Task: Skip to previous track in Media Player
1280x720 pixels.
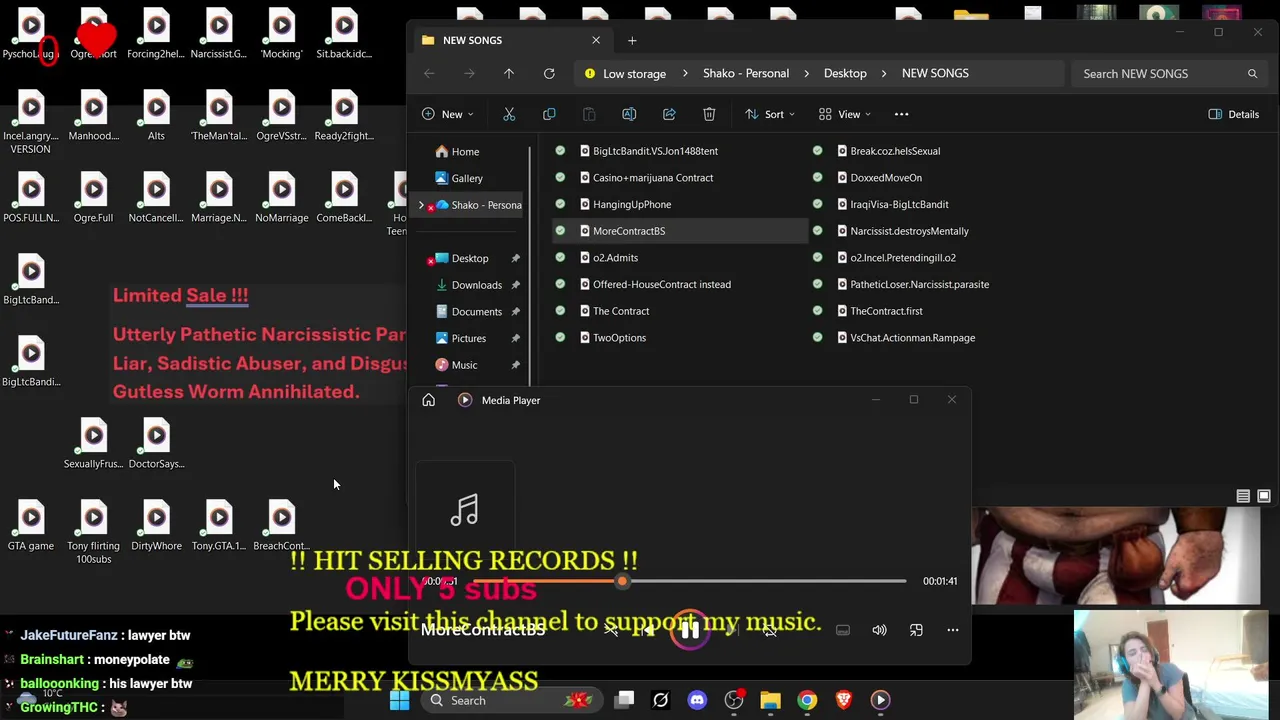Action: [649, 630]
